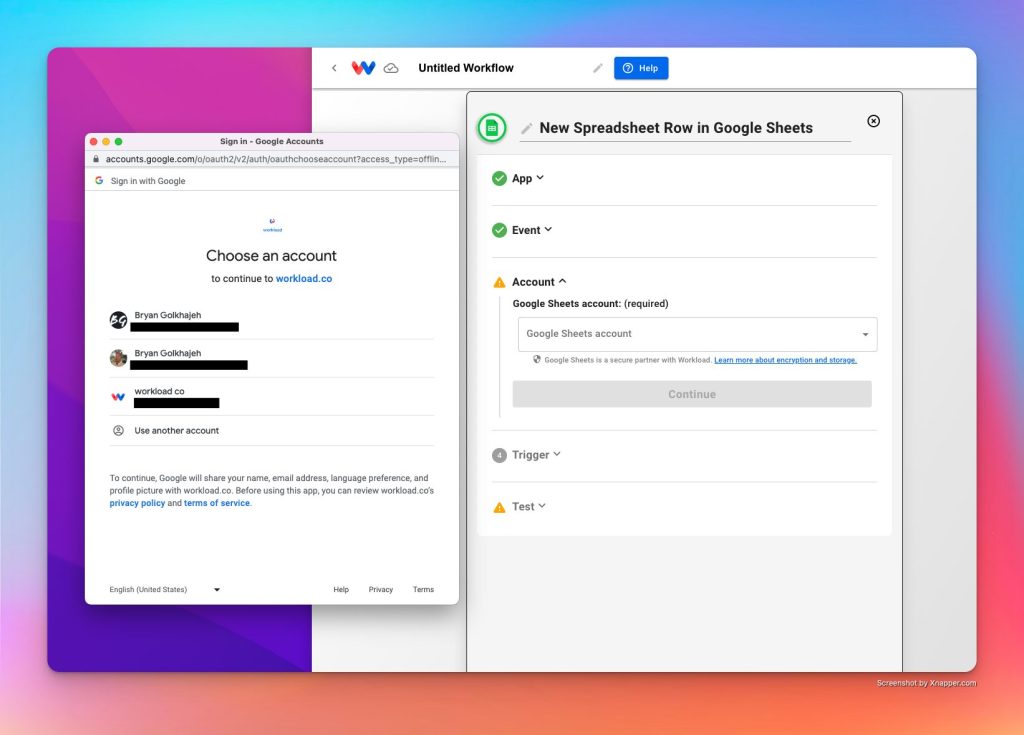Image resolution: width=1024 pixels, height=735 pixels.
Task: Click Google G logo in sign-in window
Action: (x=99, y=180)
